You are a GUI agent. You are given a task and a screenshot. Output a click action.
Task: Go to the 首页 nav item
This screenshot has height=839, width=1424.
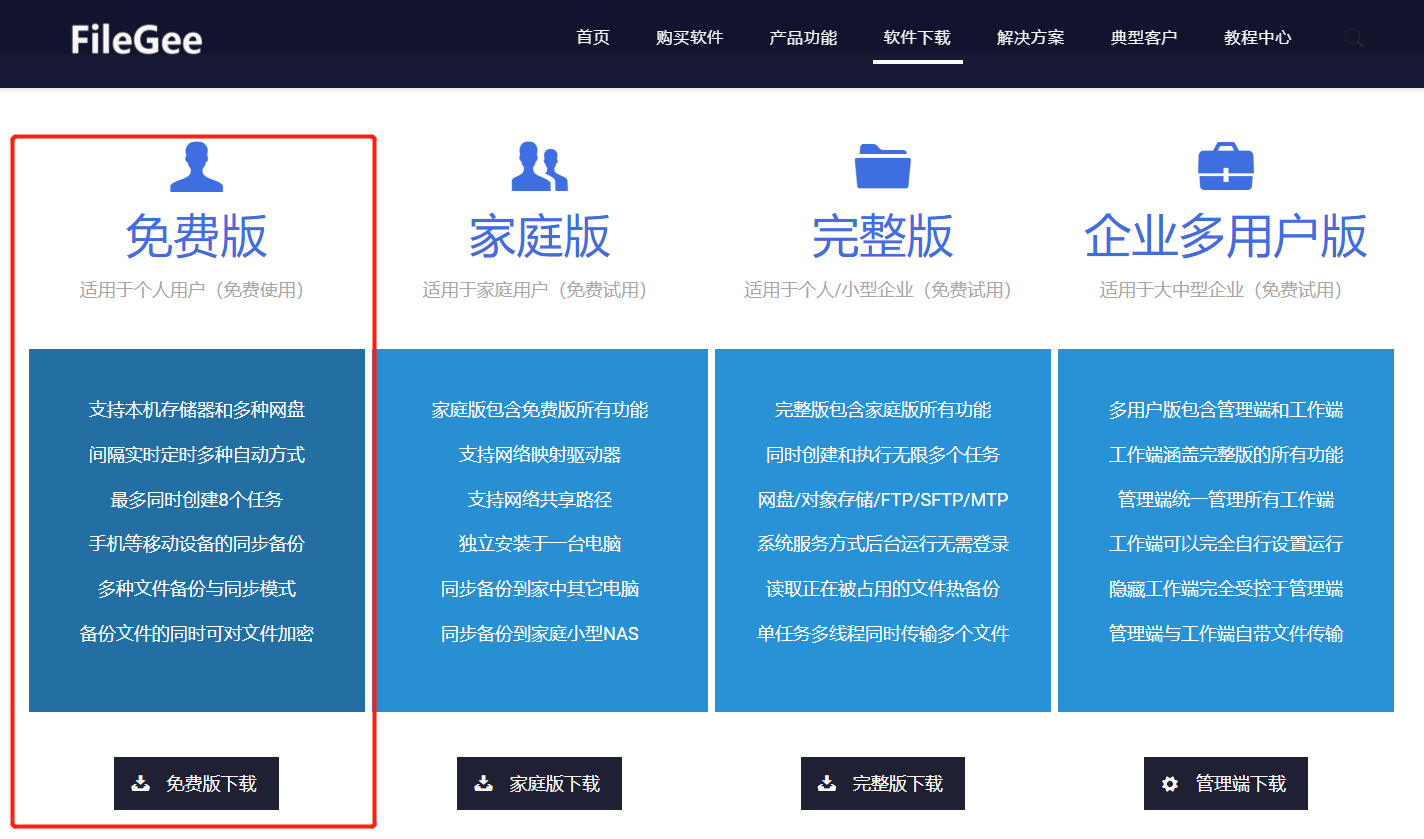coord(593,38)
